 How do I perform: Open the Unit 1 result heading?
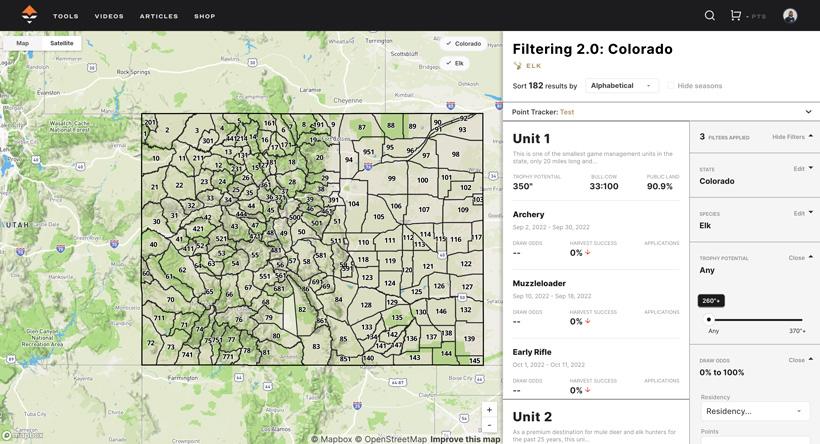coord(531,139)
